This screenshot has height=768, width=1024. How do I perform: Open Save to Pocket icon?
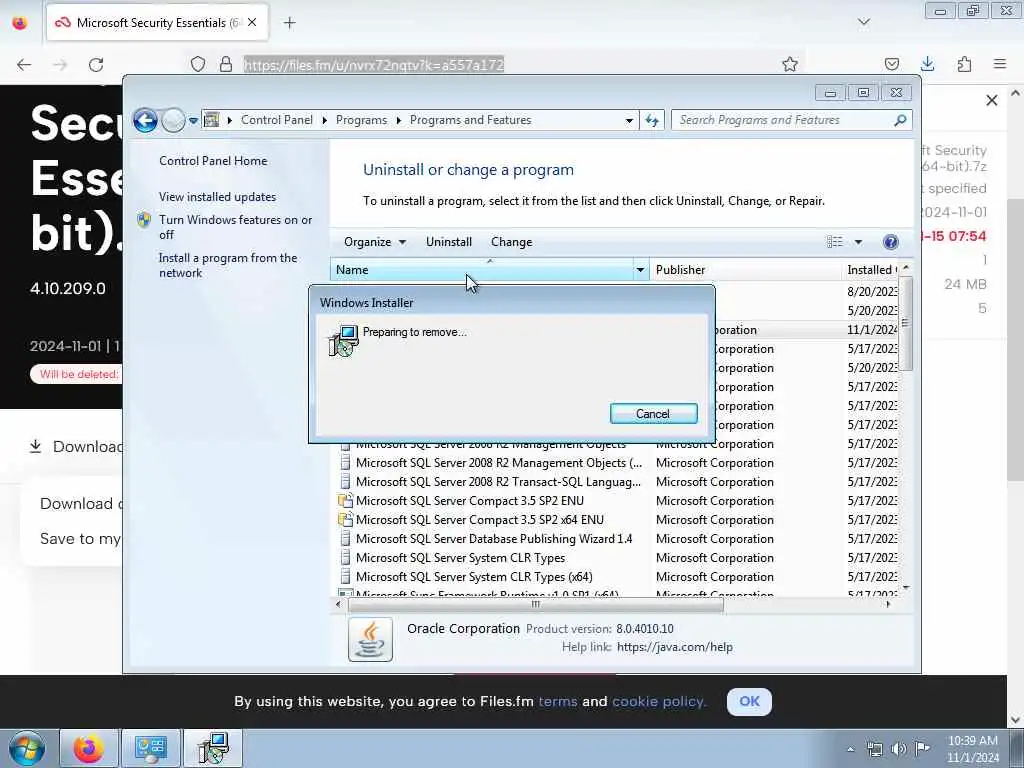[x=892, y=64]
